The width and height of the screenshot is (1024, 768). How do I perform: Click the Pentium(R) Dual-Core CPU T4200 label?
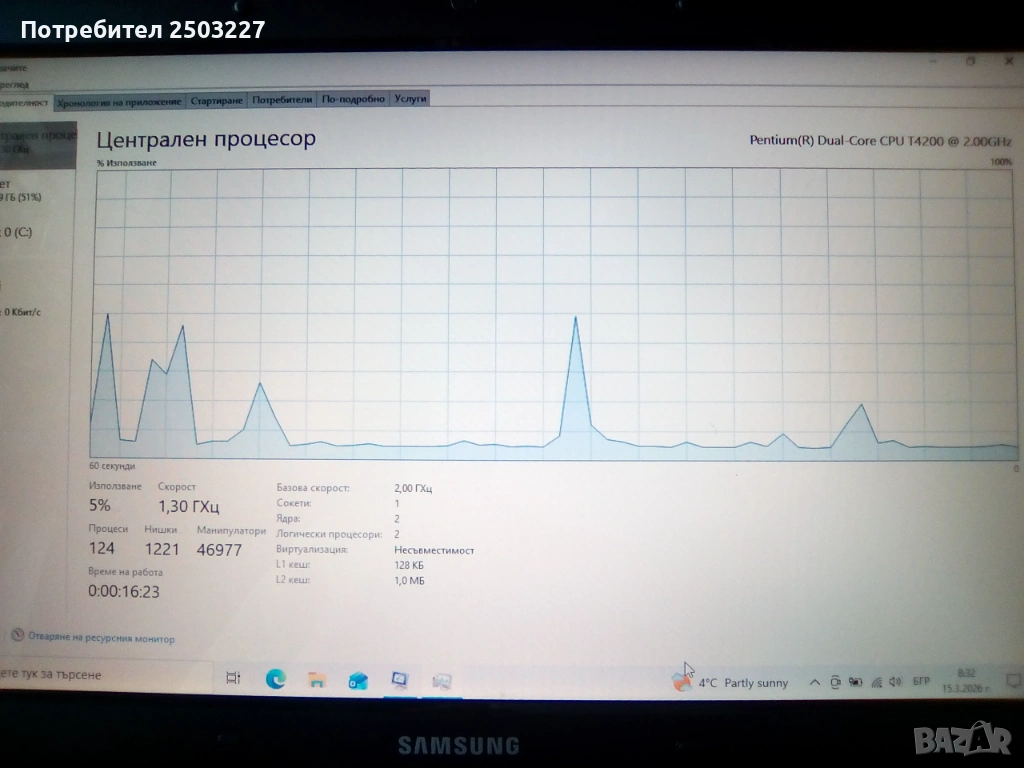tap(880, 140)
